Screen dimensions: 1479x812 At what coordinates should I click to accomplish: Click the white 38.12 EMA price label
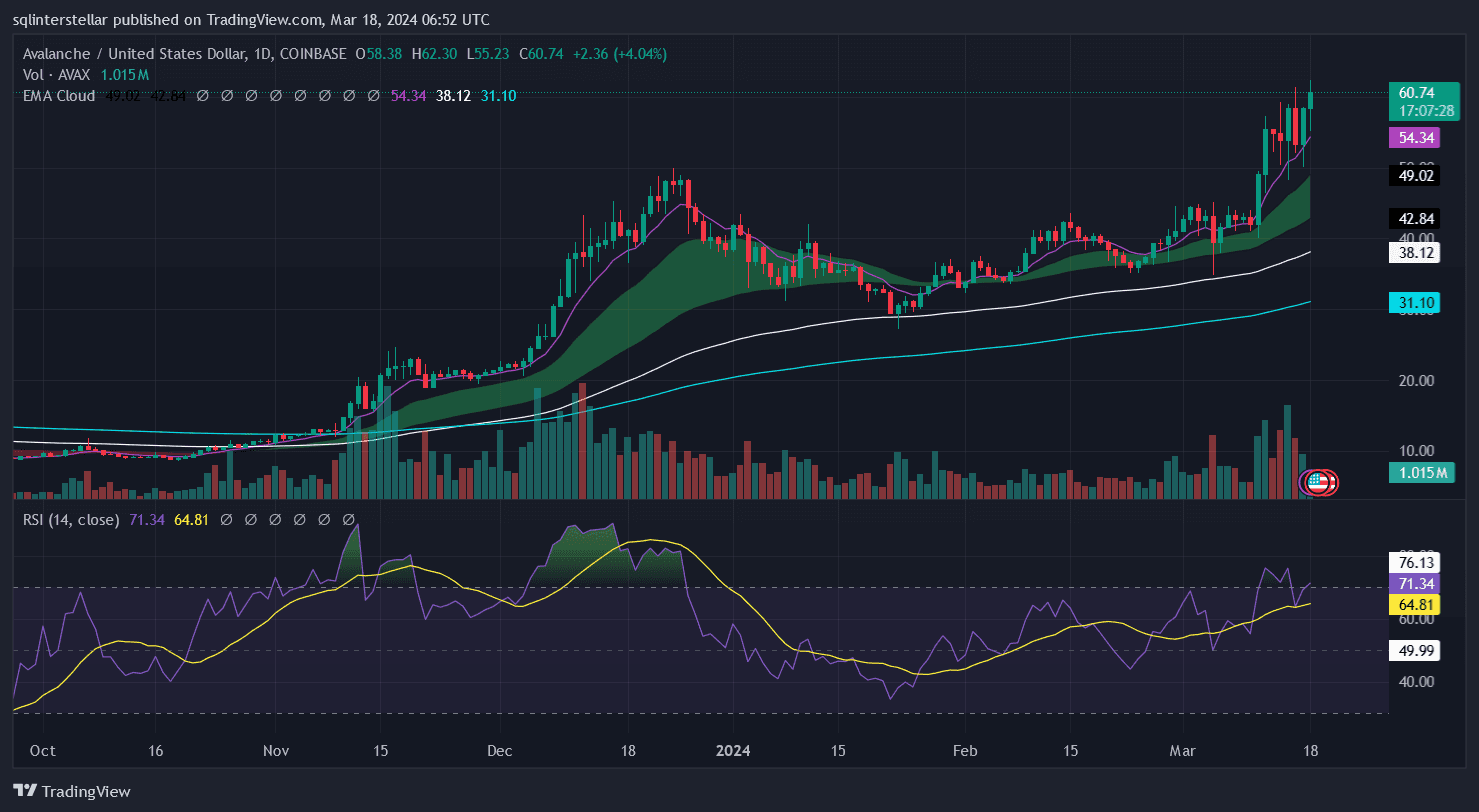coord(1414,253)
